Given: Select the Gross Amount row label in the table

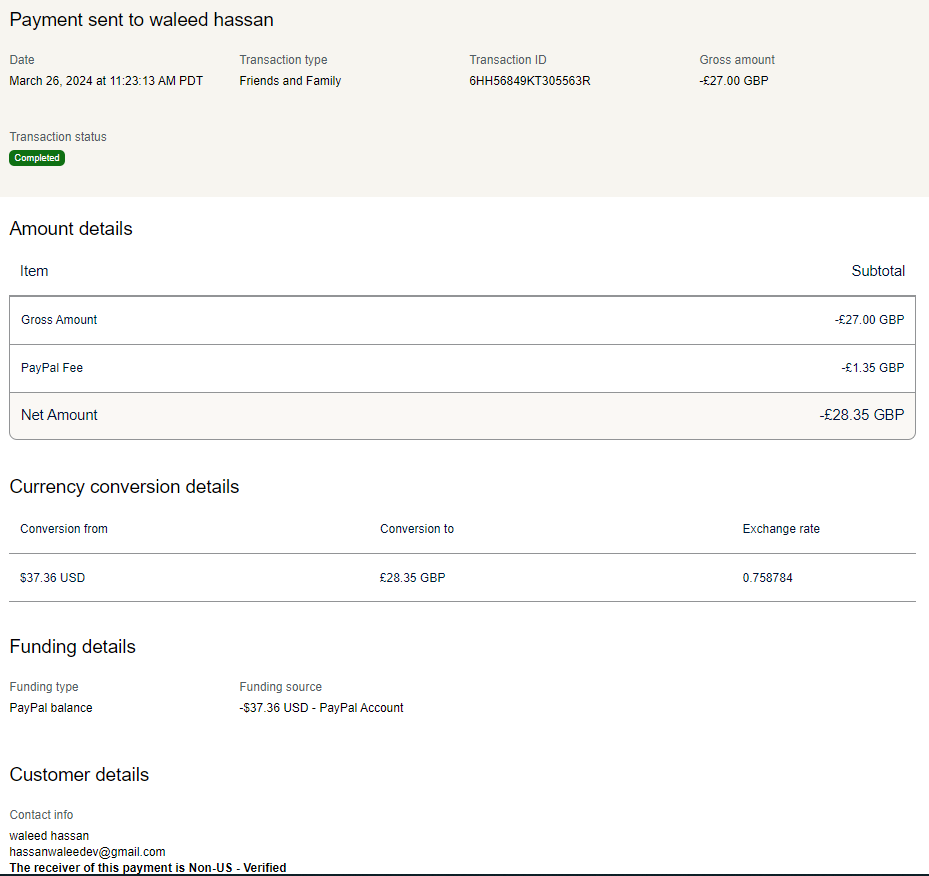Looking at the screenshot, I should click(x=59, y=320).
